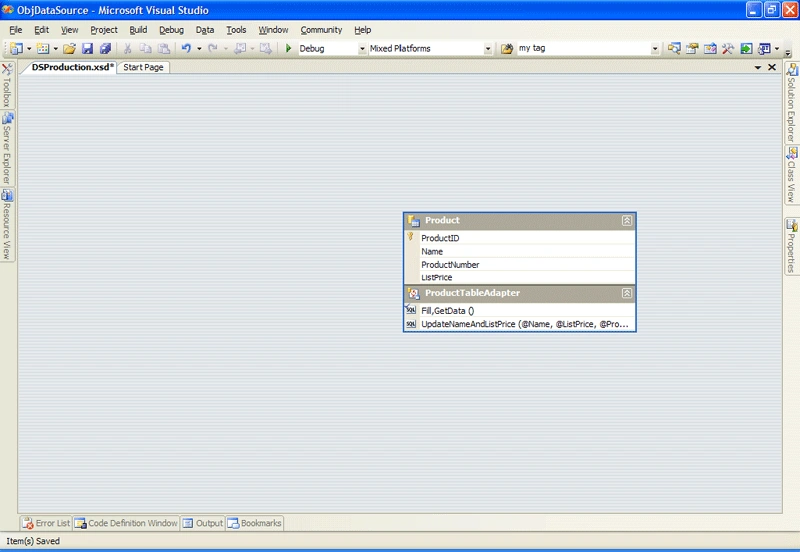The width and height of the screenshot is (800, 552).
Task: Click the Cut scissors icon
Action: point(128,48)
